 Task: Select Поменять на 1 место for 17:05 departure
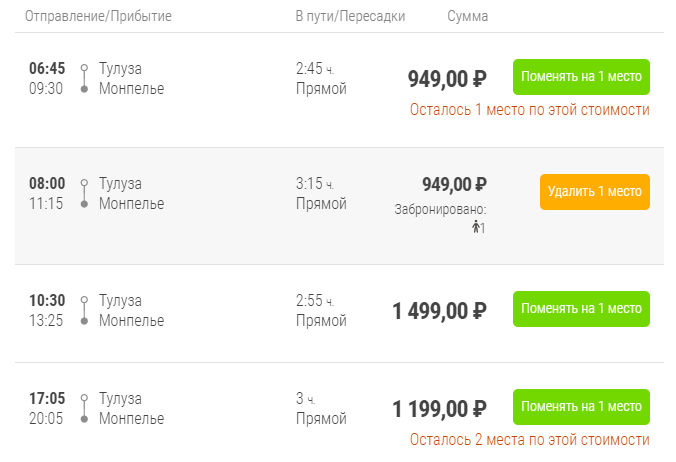click(581, 406)
